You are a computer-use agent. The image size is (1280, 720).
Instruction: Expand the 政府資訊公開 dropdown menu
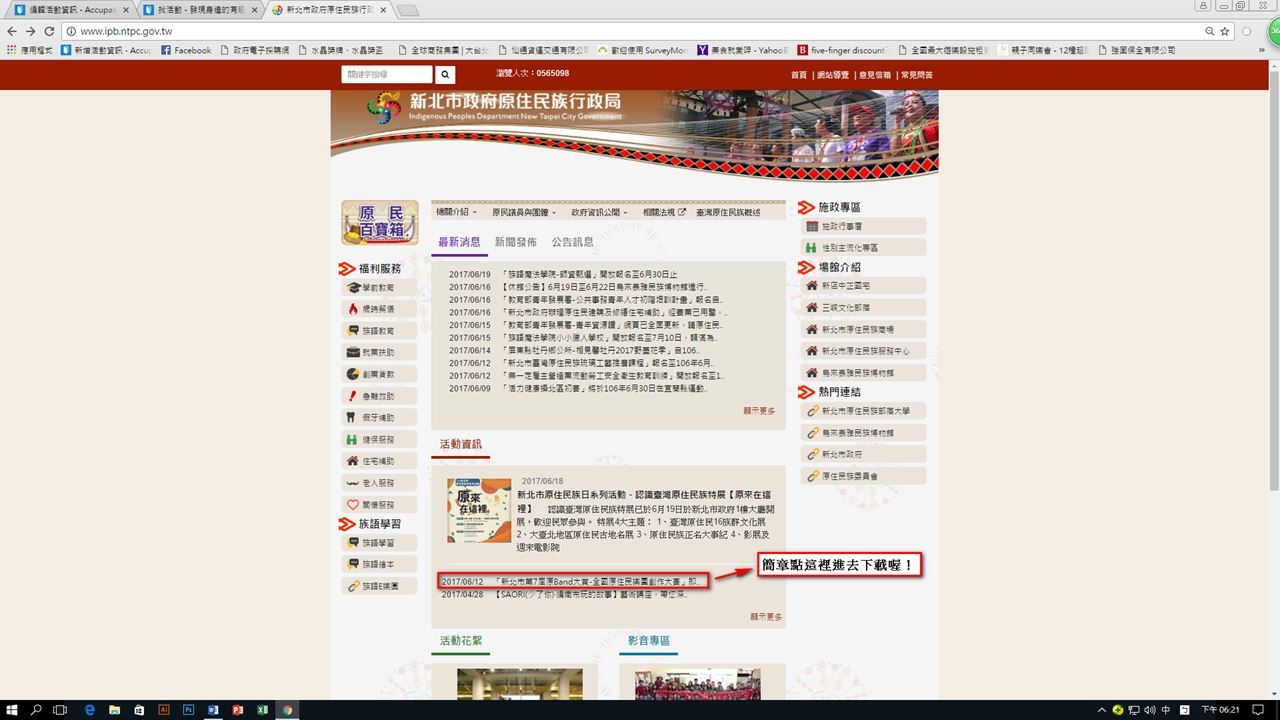click(x=599, y=212)
